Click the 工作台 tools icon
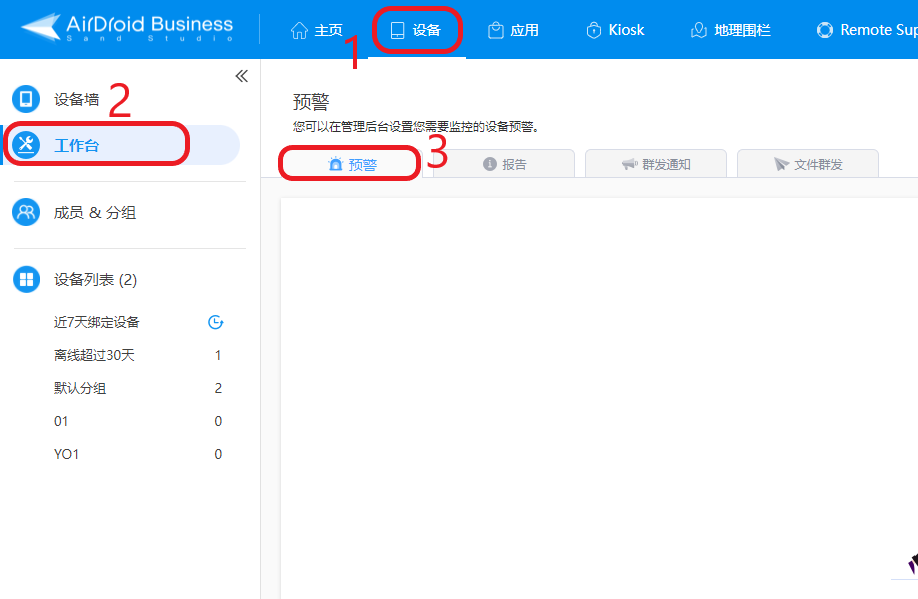918x599 pixels. pos(26,145)
